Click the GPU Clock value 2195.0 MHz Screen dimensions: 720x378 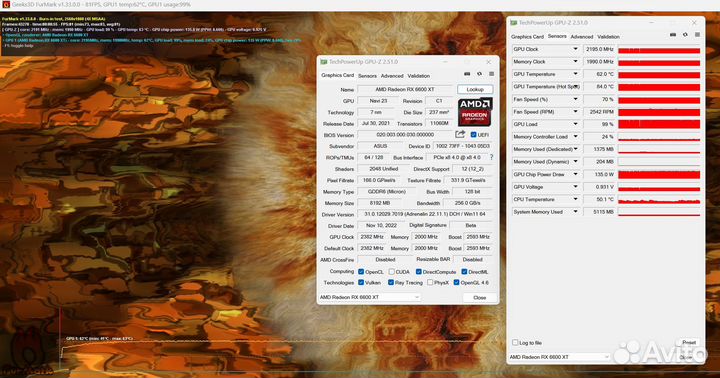point(599,49)
